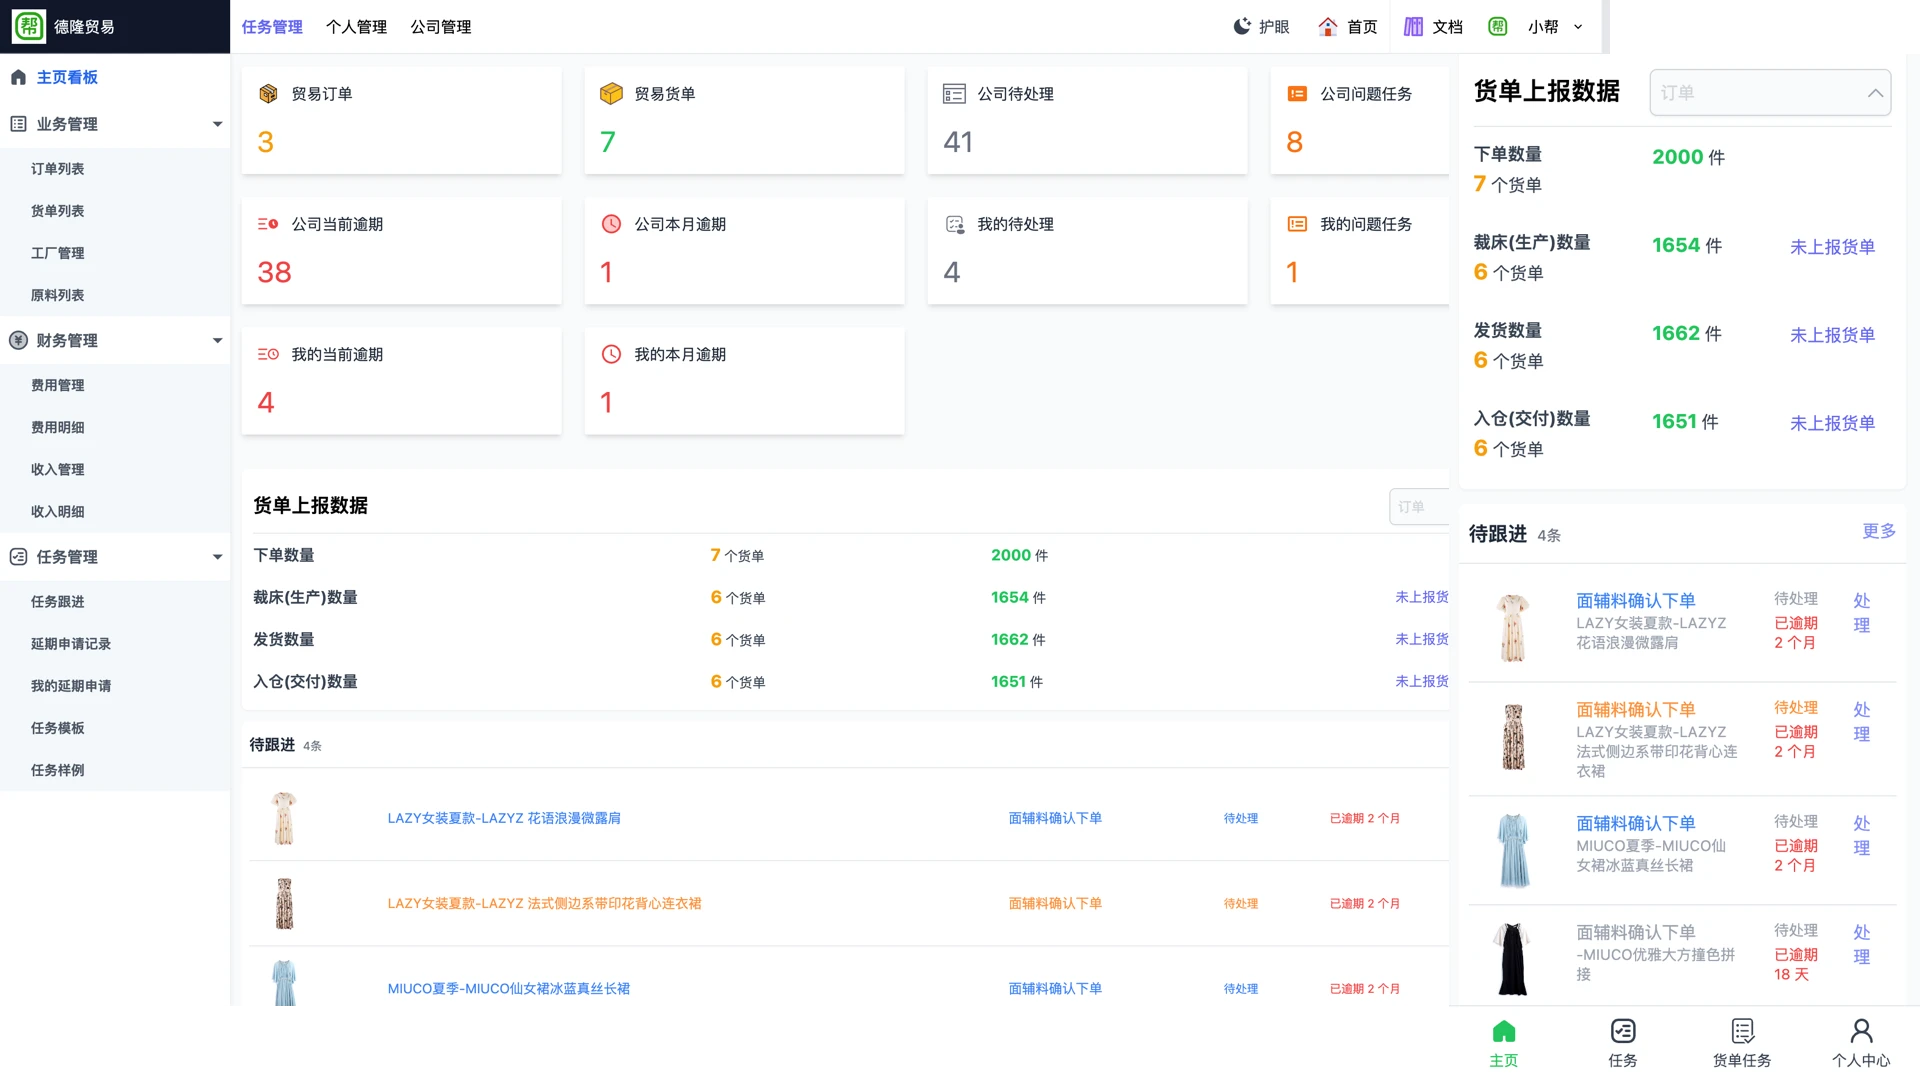This screenshot has width=1920, height=1080.
Task: Open 更多 link in 待跟进 panel
Action: (x=1878, y=532)
